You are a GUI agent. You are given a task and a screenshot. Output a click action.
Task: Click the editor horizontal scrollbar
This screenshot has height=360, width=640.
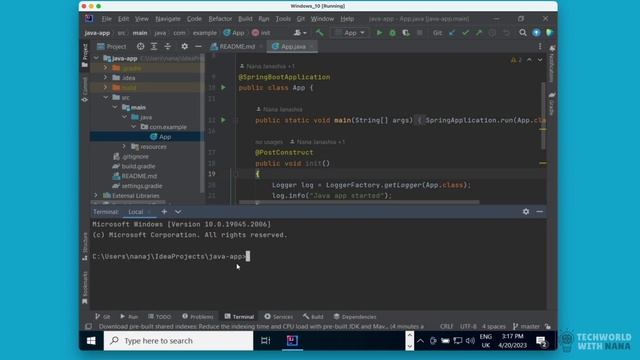(359, 202)
